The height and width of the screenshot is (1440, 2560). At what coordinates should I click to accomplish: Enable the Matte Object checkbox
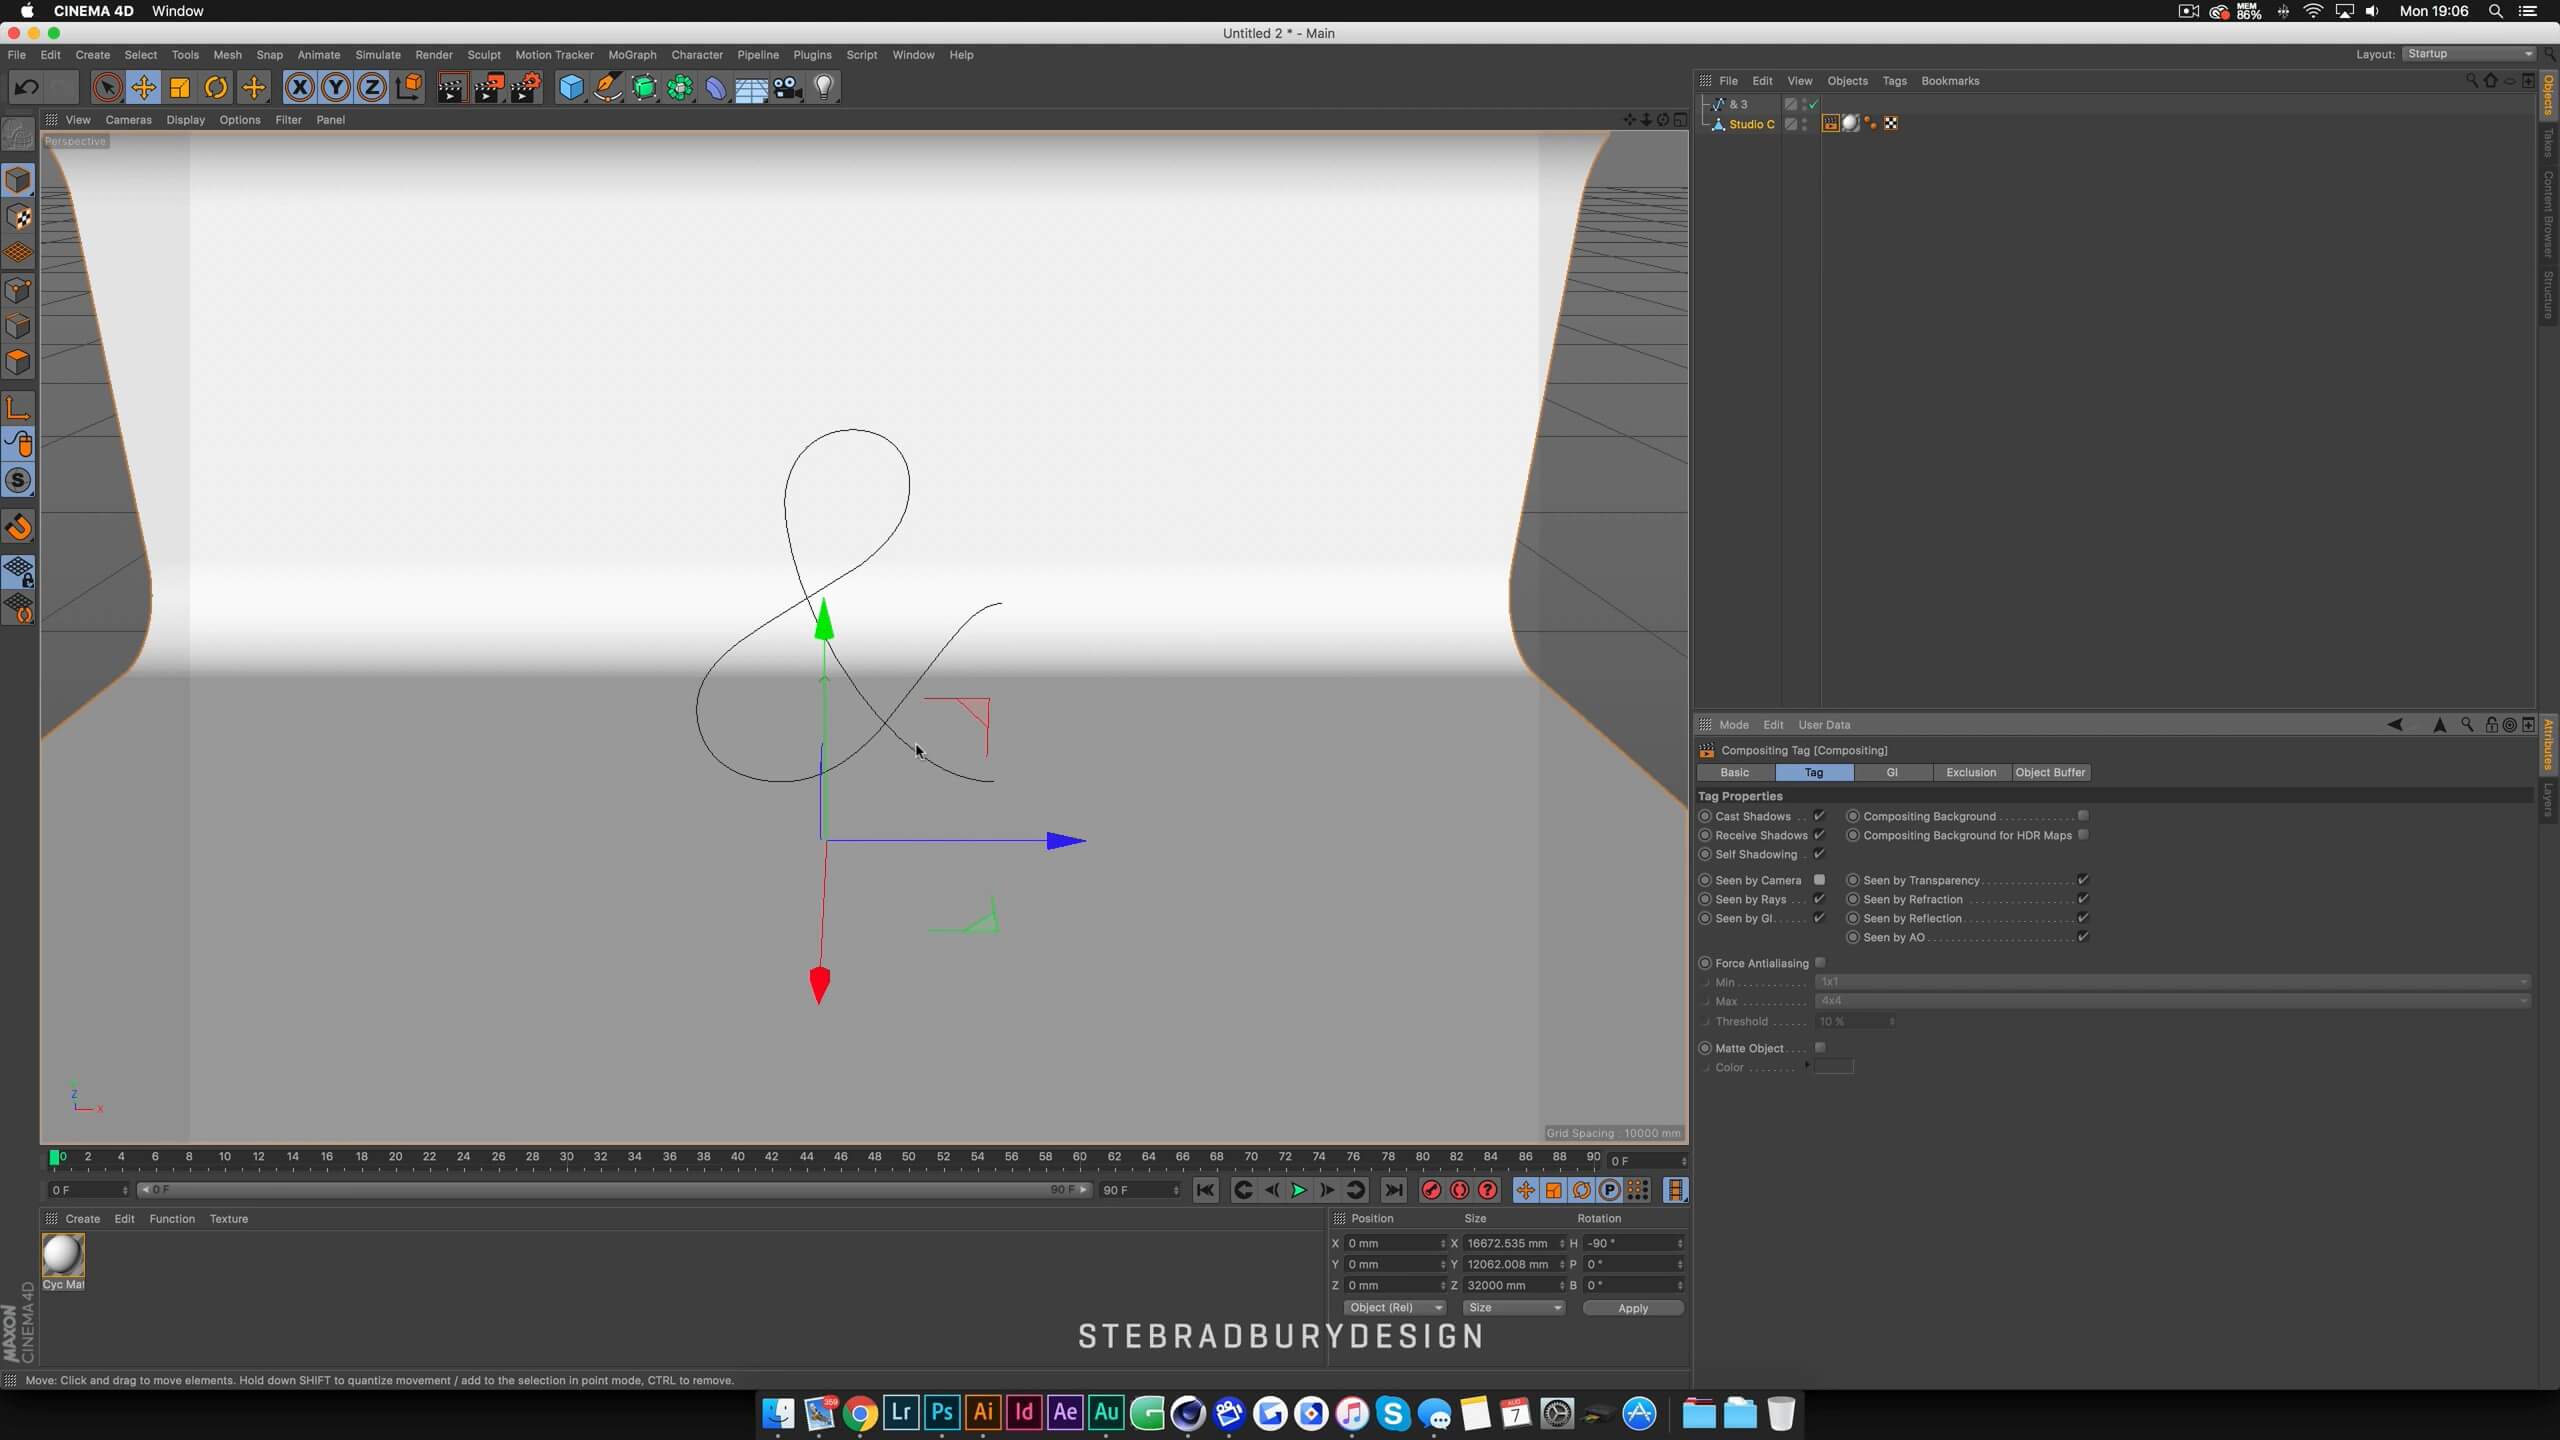click(x=1819, y=1047)
